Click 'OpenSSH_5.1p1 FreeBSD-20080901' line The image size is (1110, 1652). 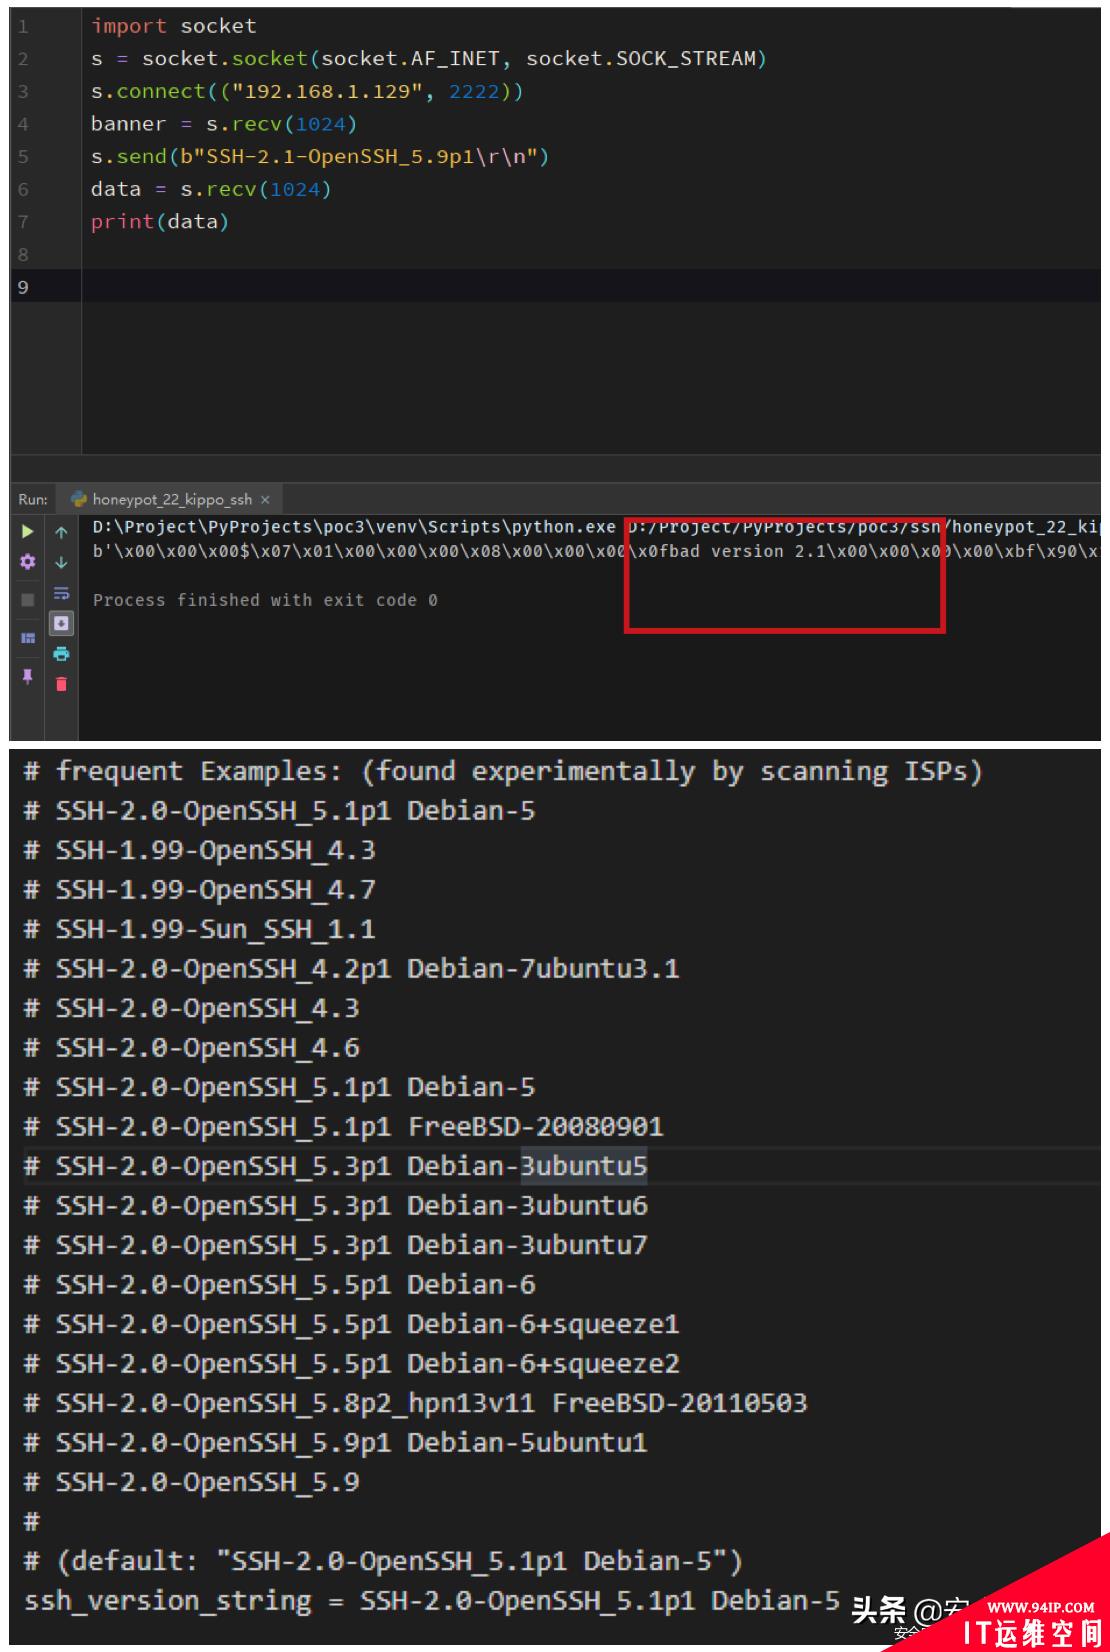(x=343, y=1127)
